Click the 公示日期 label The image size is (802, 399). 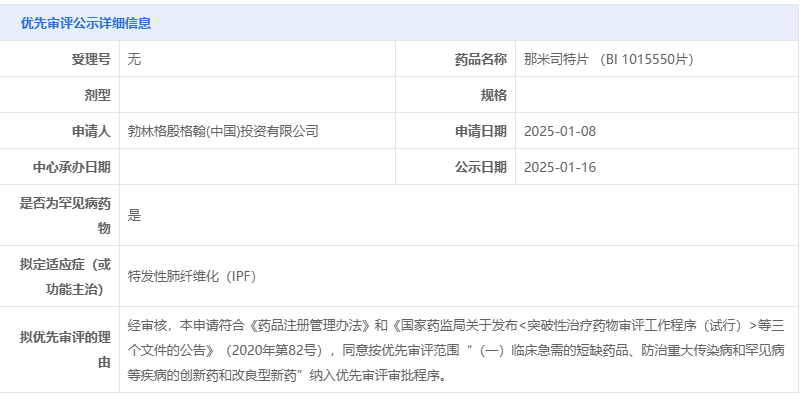(481, 167)
